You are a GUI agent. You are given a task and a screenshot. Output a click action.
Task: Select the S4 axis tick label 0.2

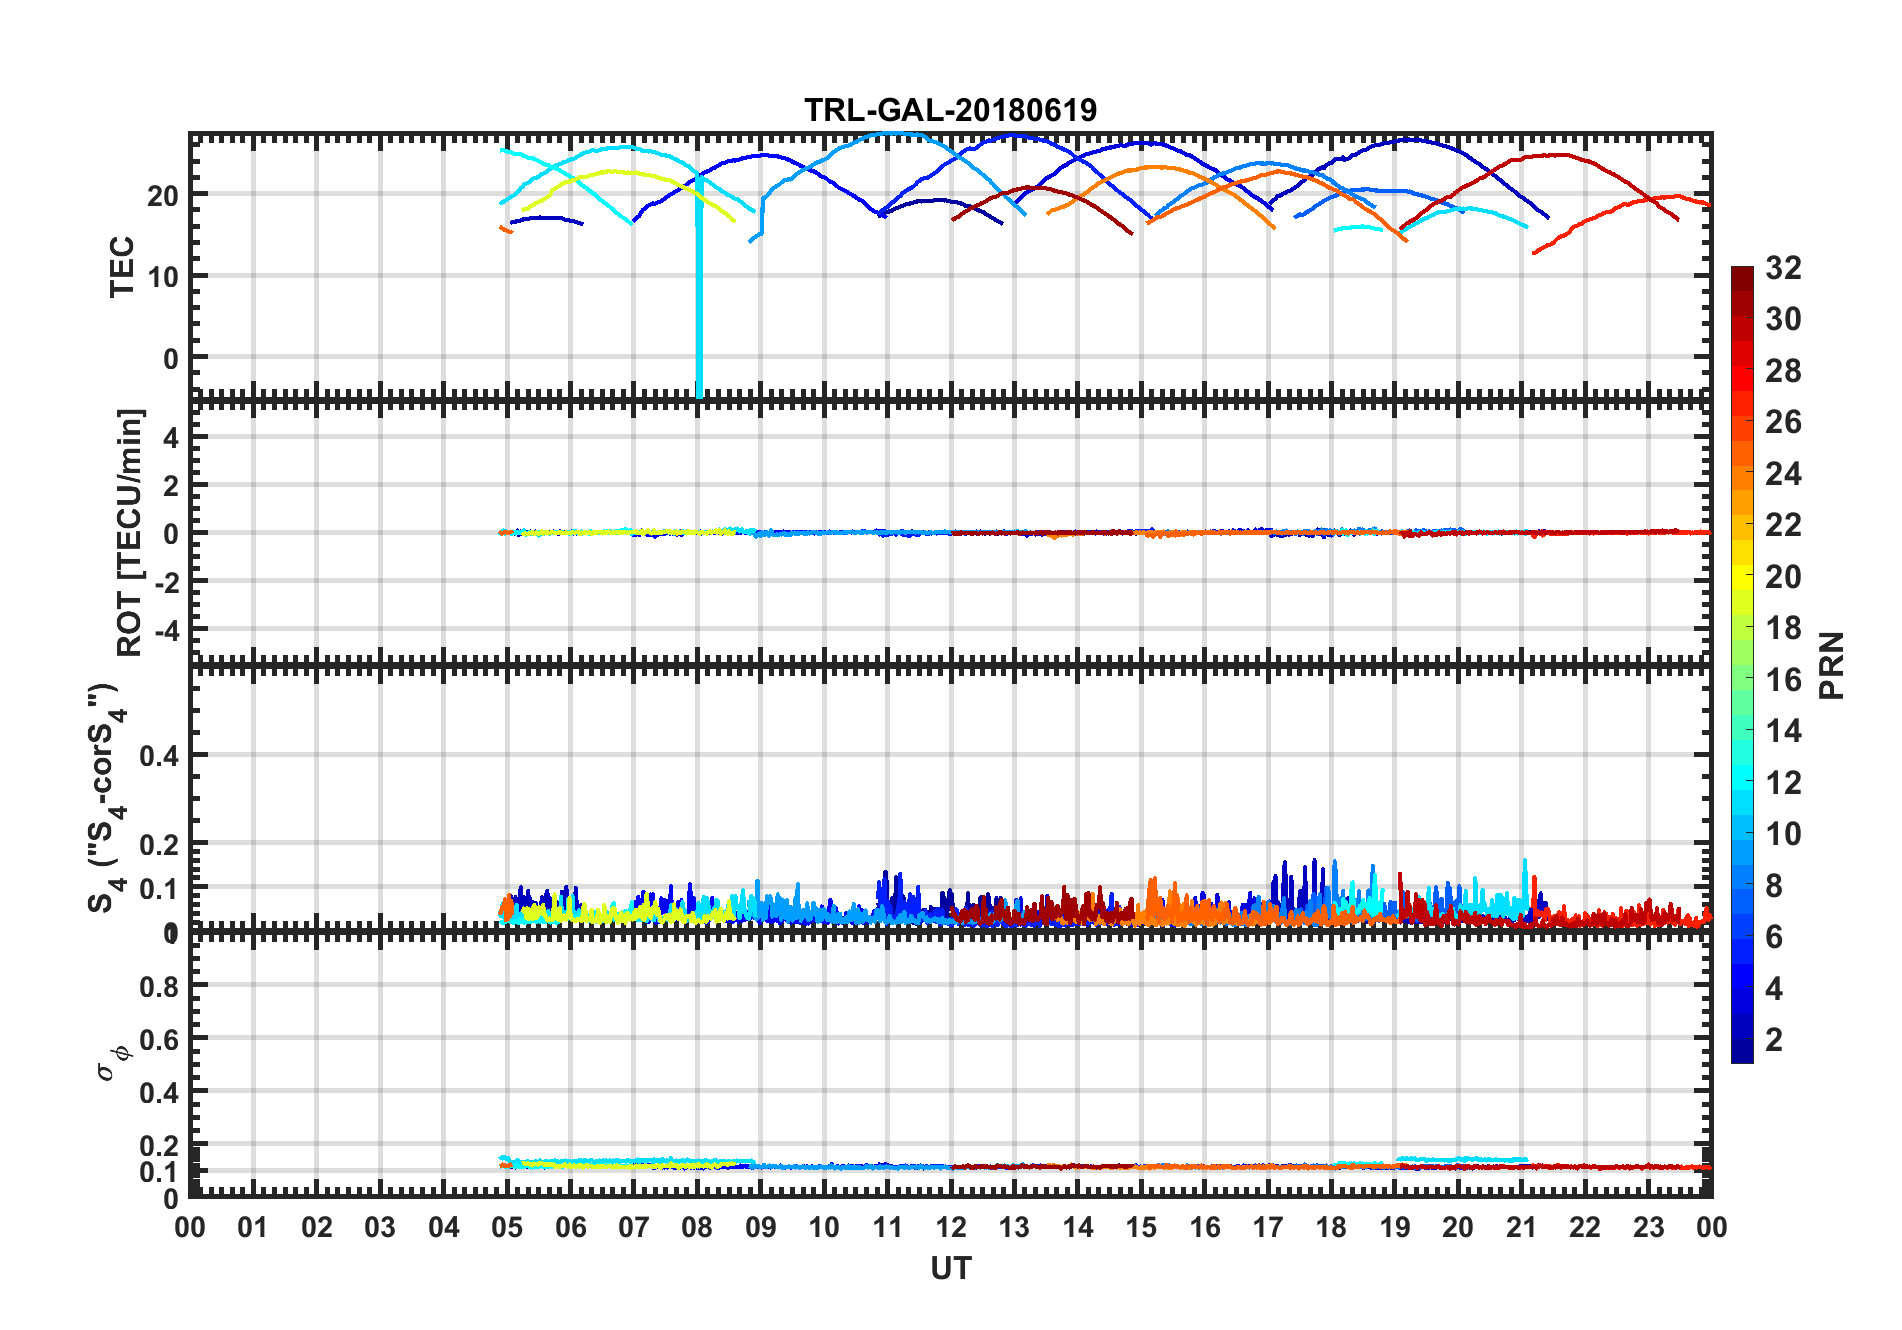tap(159, 845)
